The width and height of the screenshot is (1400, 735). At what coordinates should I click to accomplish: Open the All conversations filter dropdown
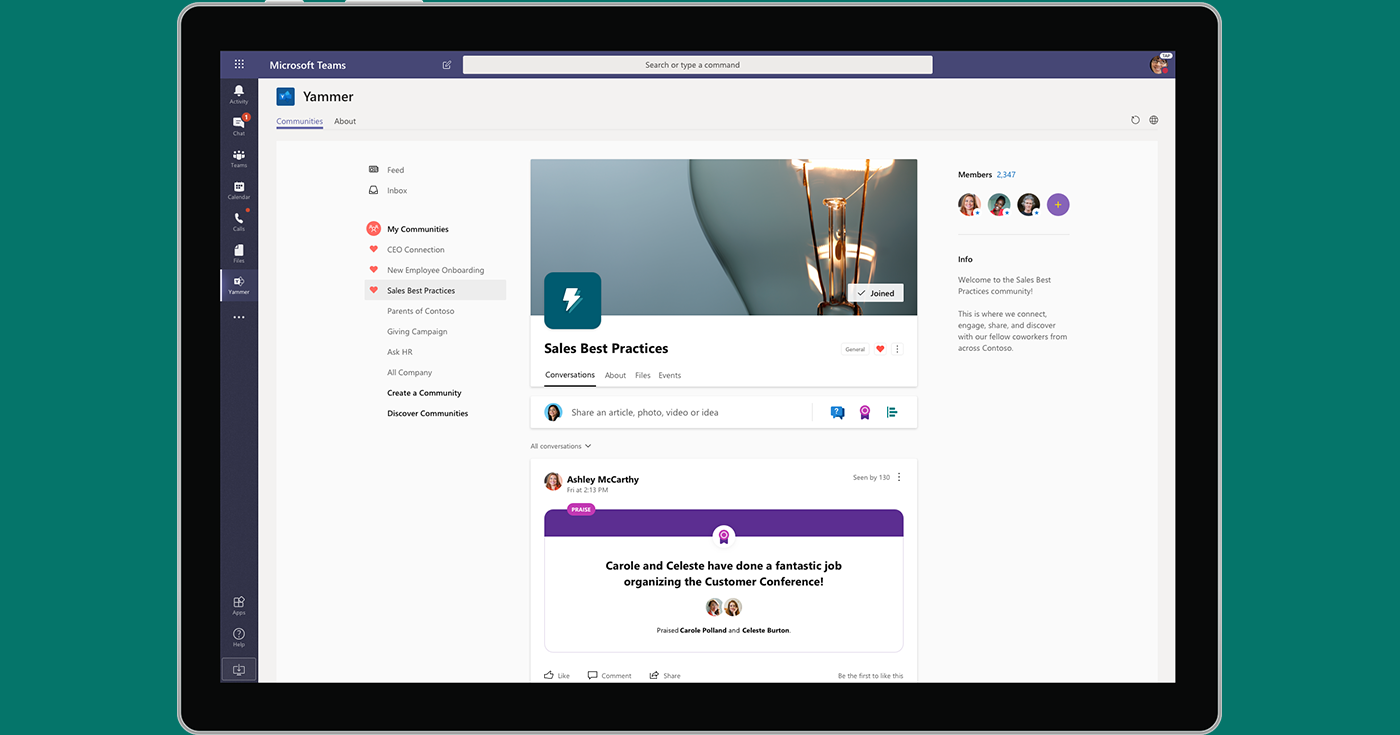click(x=560, y=446)
